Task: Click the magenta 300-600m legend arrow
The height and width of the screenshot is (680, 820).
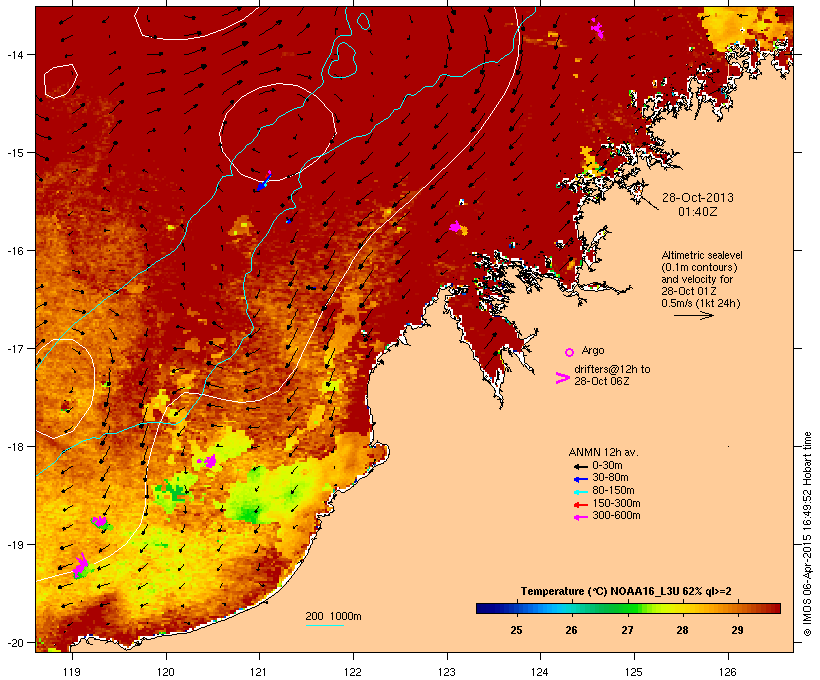Action: coord(580,517)
